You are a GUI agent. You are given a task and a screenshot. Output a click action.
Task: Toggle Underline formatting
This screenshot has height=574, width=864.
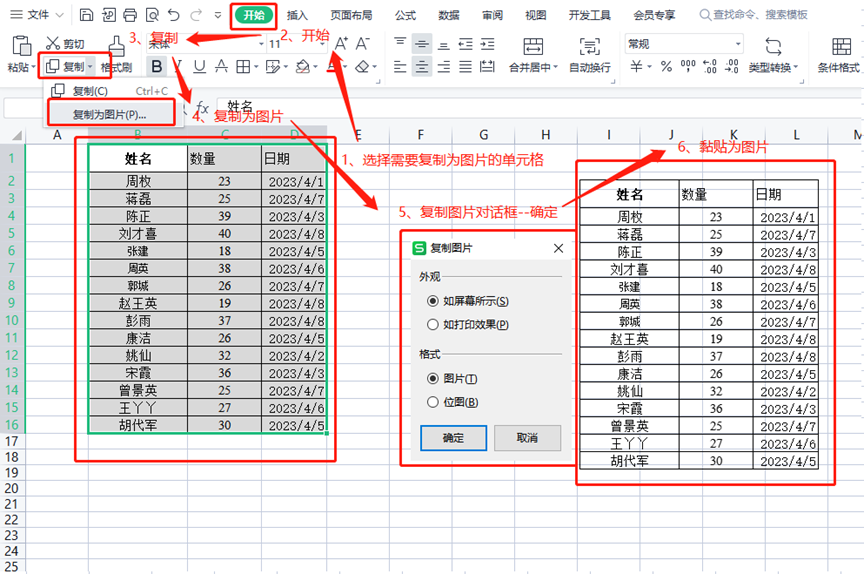[199, 67]
